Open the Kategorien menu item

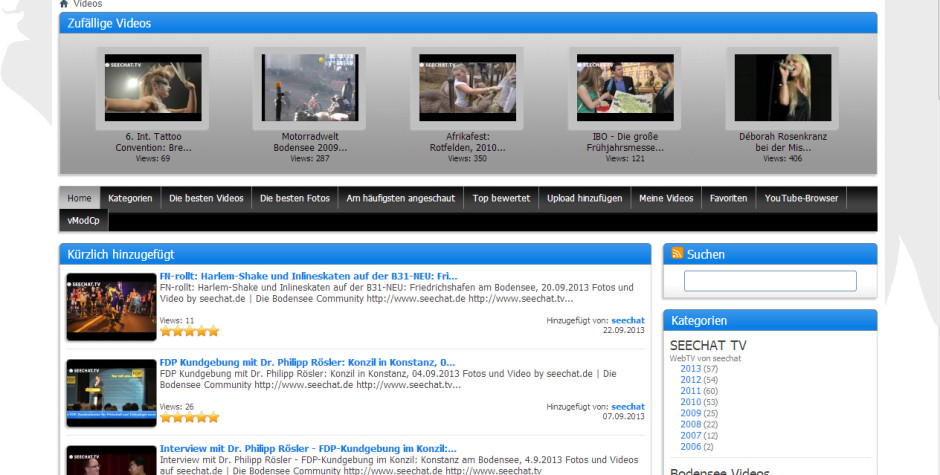point(130,198)
